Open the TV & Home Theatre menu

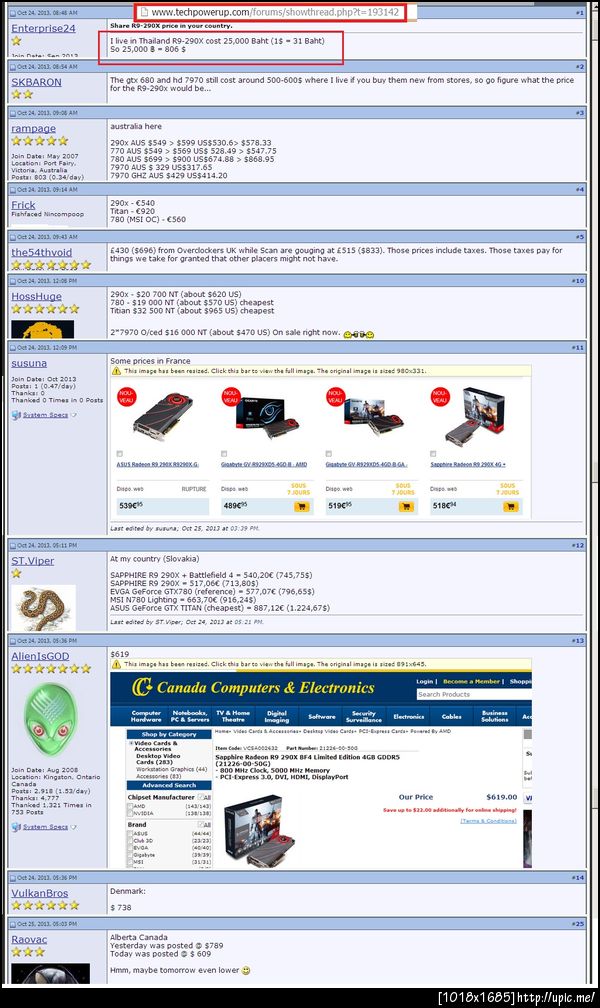tap(233, 716)
